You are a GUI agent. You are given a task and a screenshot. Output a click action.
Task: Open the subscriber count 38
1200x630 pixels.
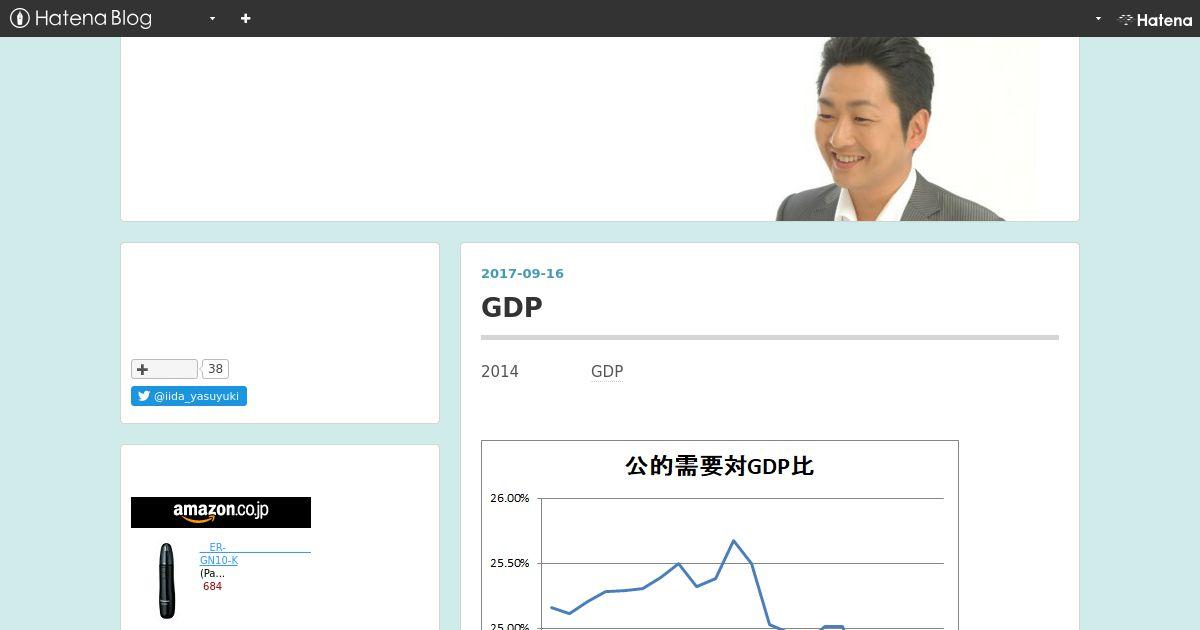215,369
